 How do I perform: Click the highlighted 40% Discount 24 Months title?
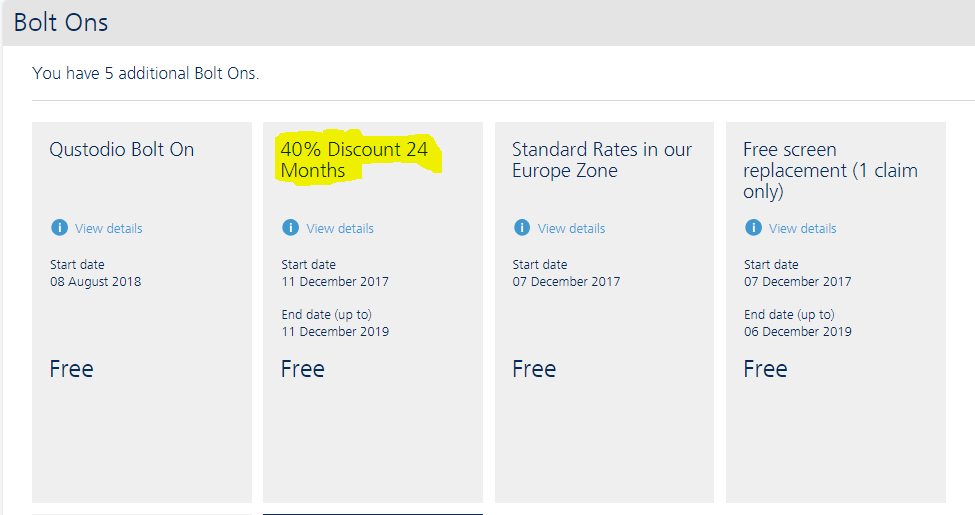tap(354, 160)
